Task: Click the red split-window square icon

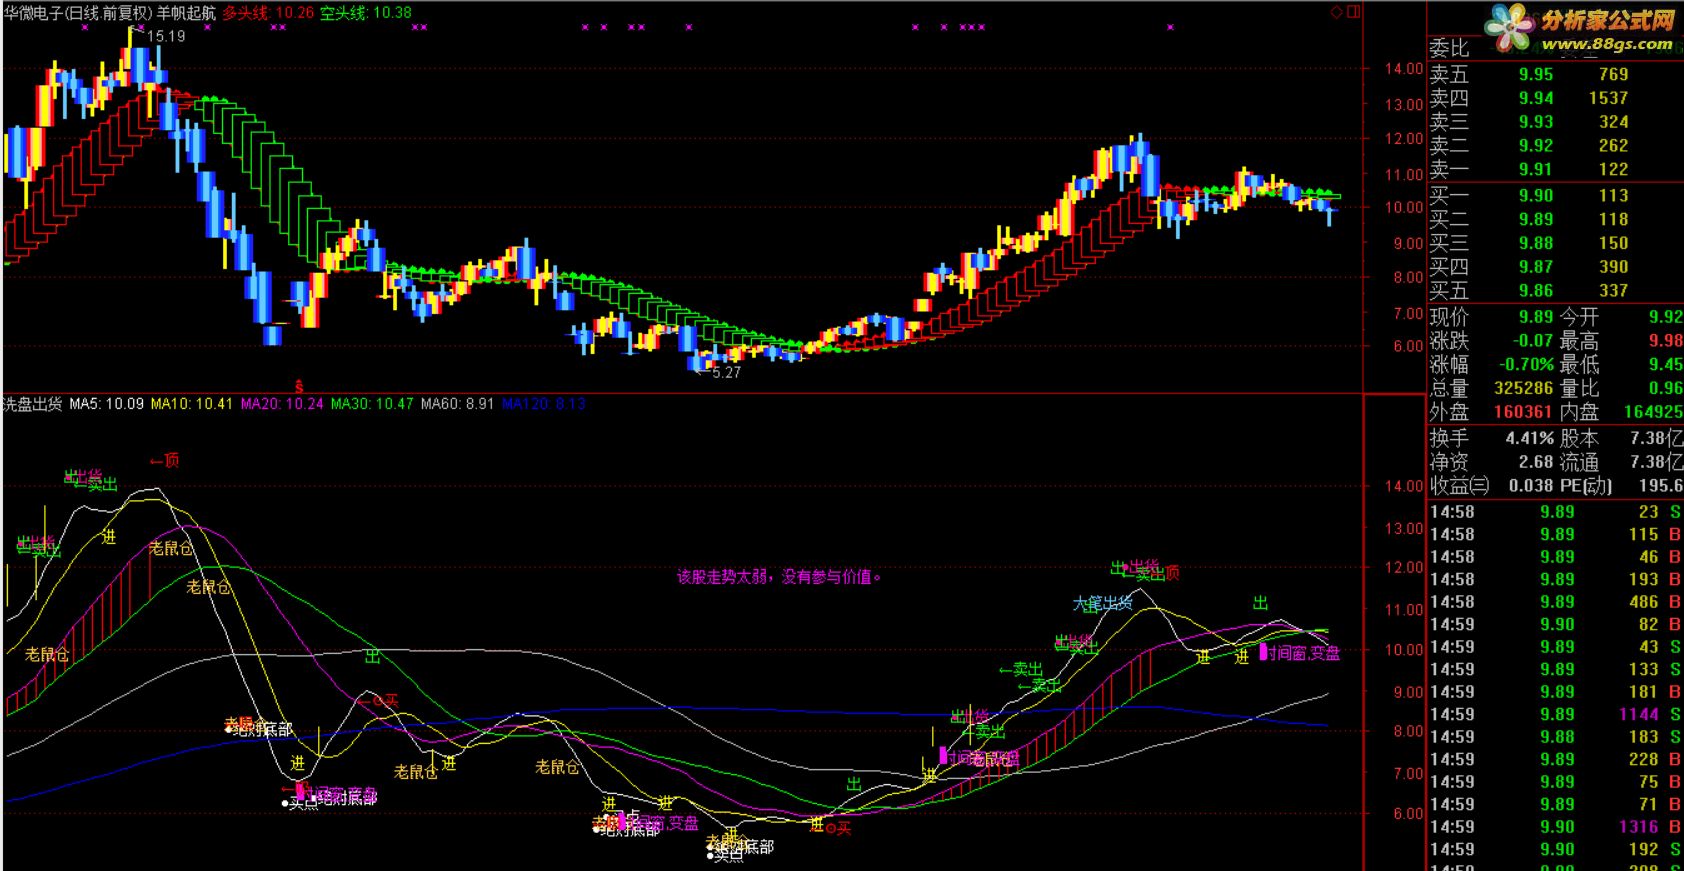Action: (1353, 12)
